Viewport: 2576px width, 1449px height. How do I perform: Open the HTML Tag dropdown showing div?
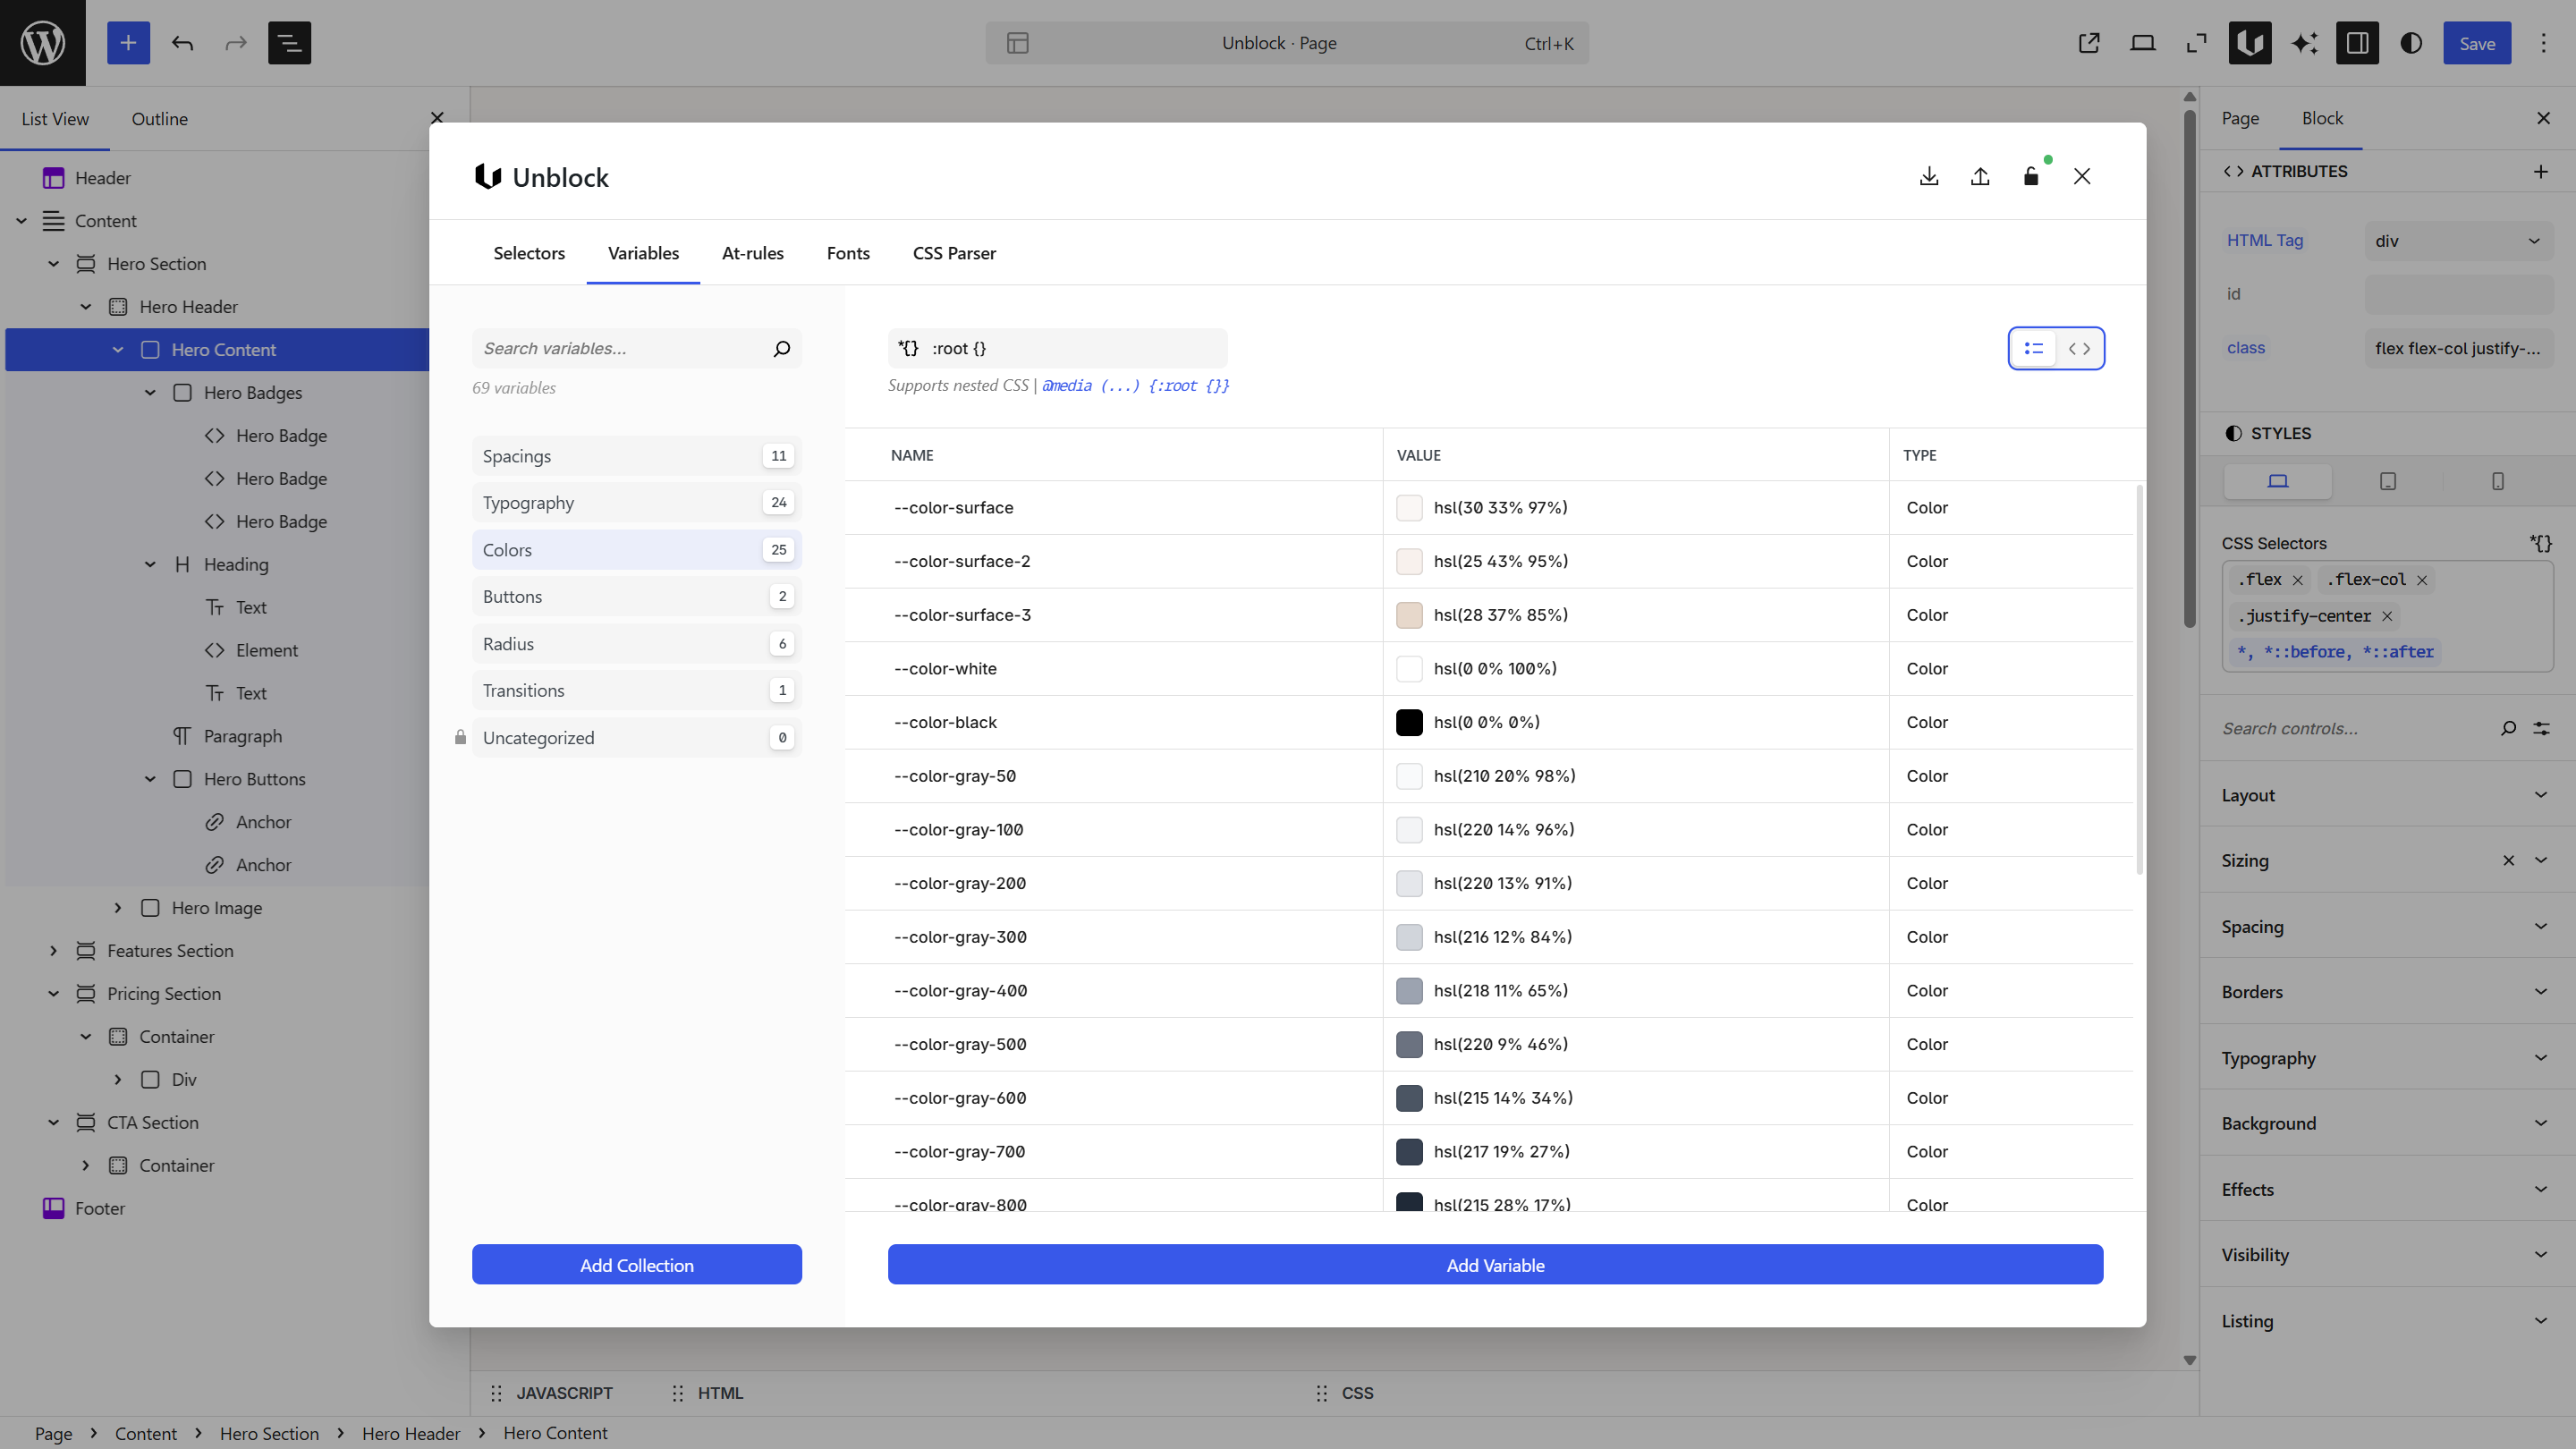pyautogui.click(x=2459, y=240)
